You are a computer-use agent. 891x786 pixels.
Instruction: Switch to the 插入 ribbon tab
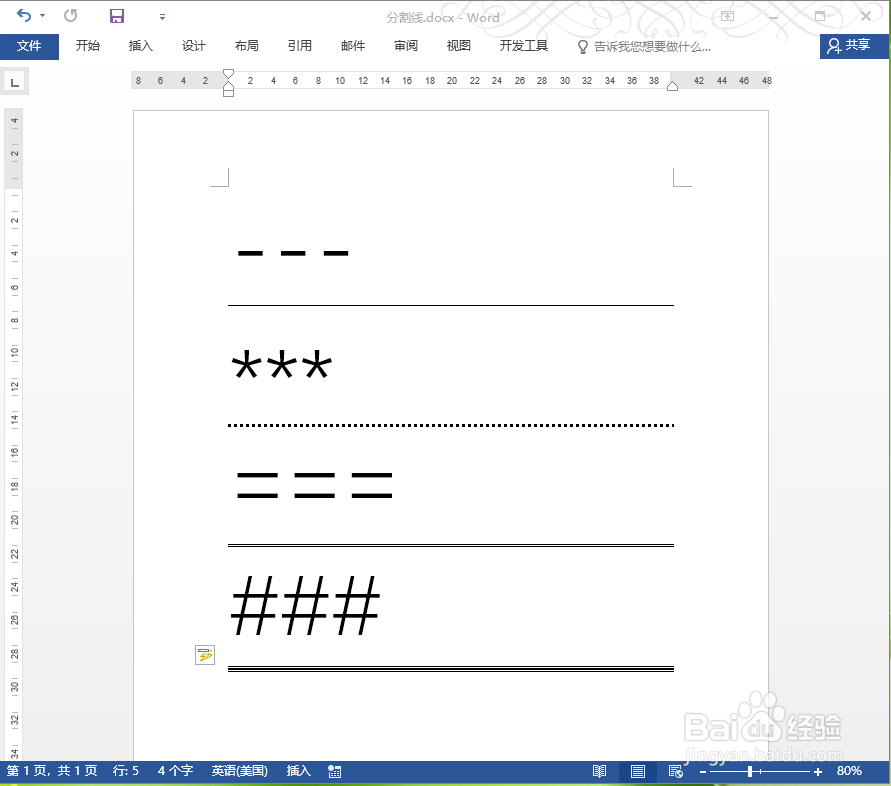140,46
